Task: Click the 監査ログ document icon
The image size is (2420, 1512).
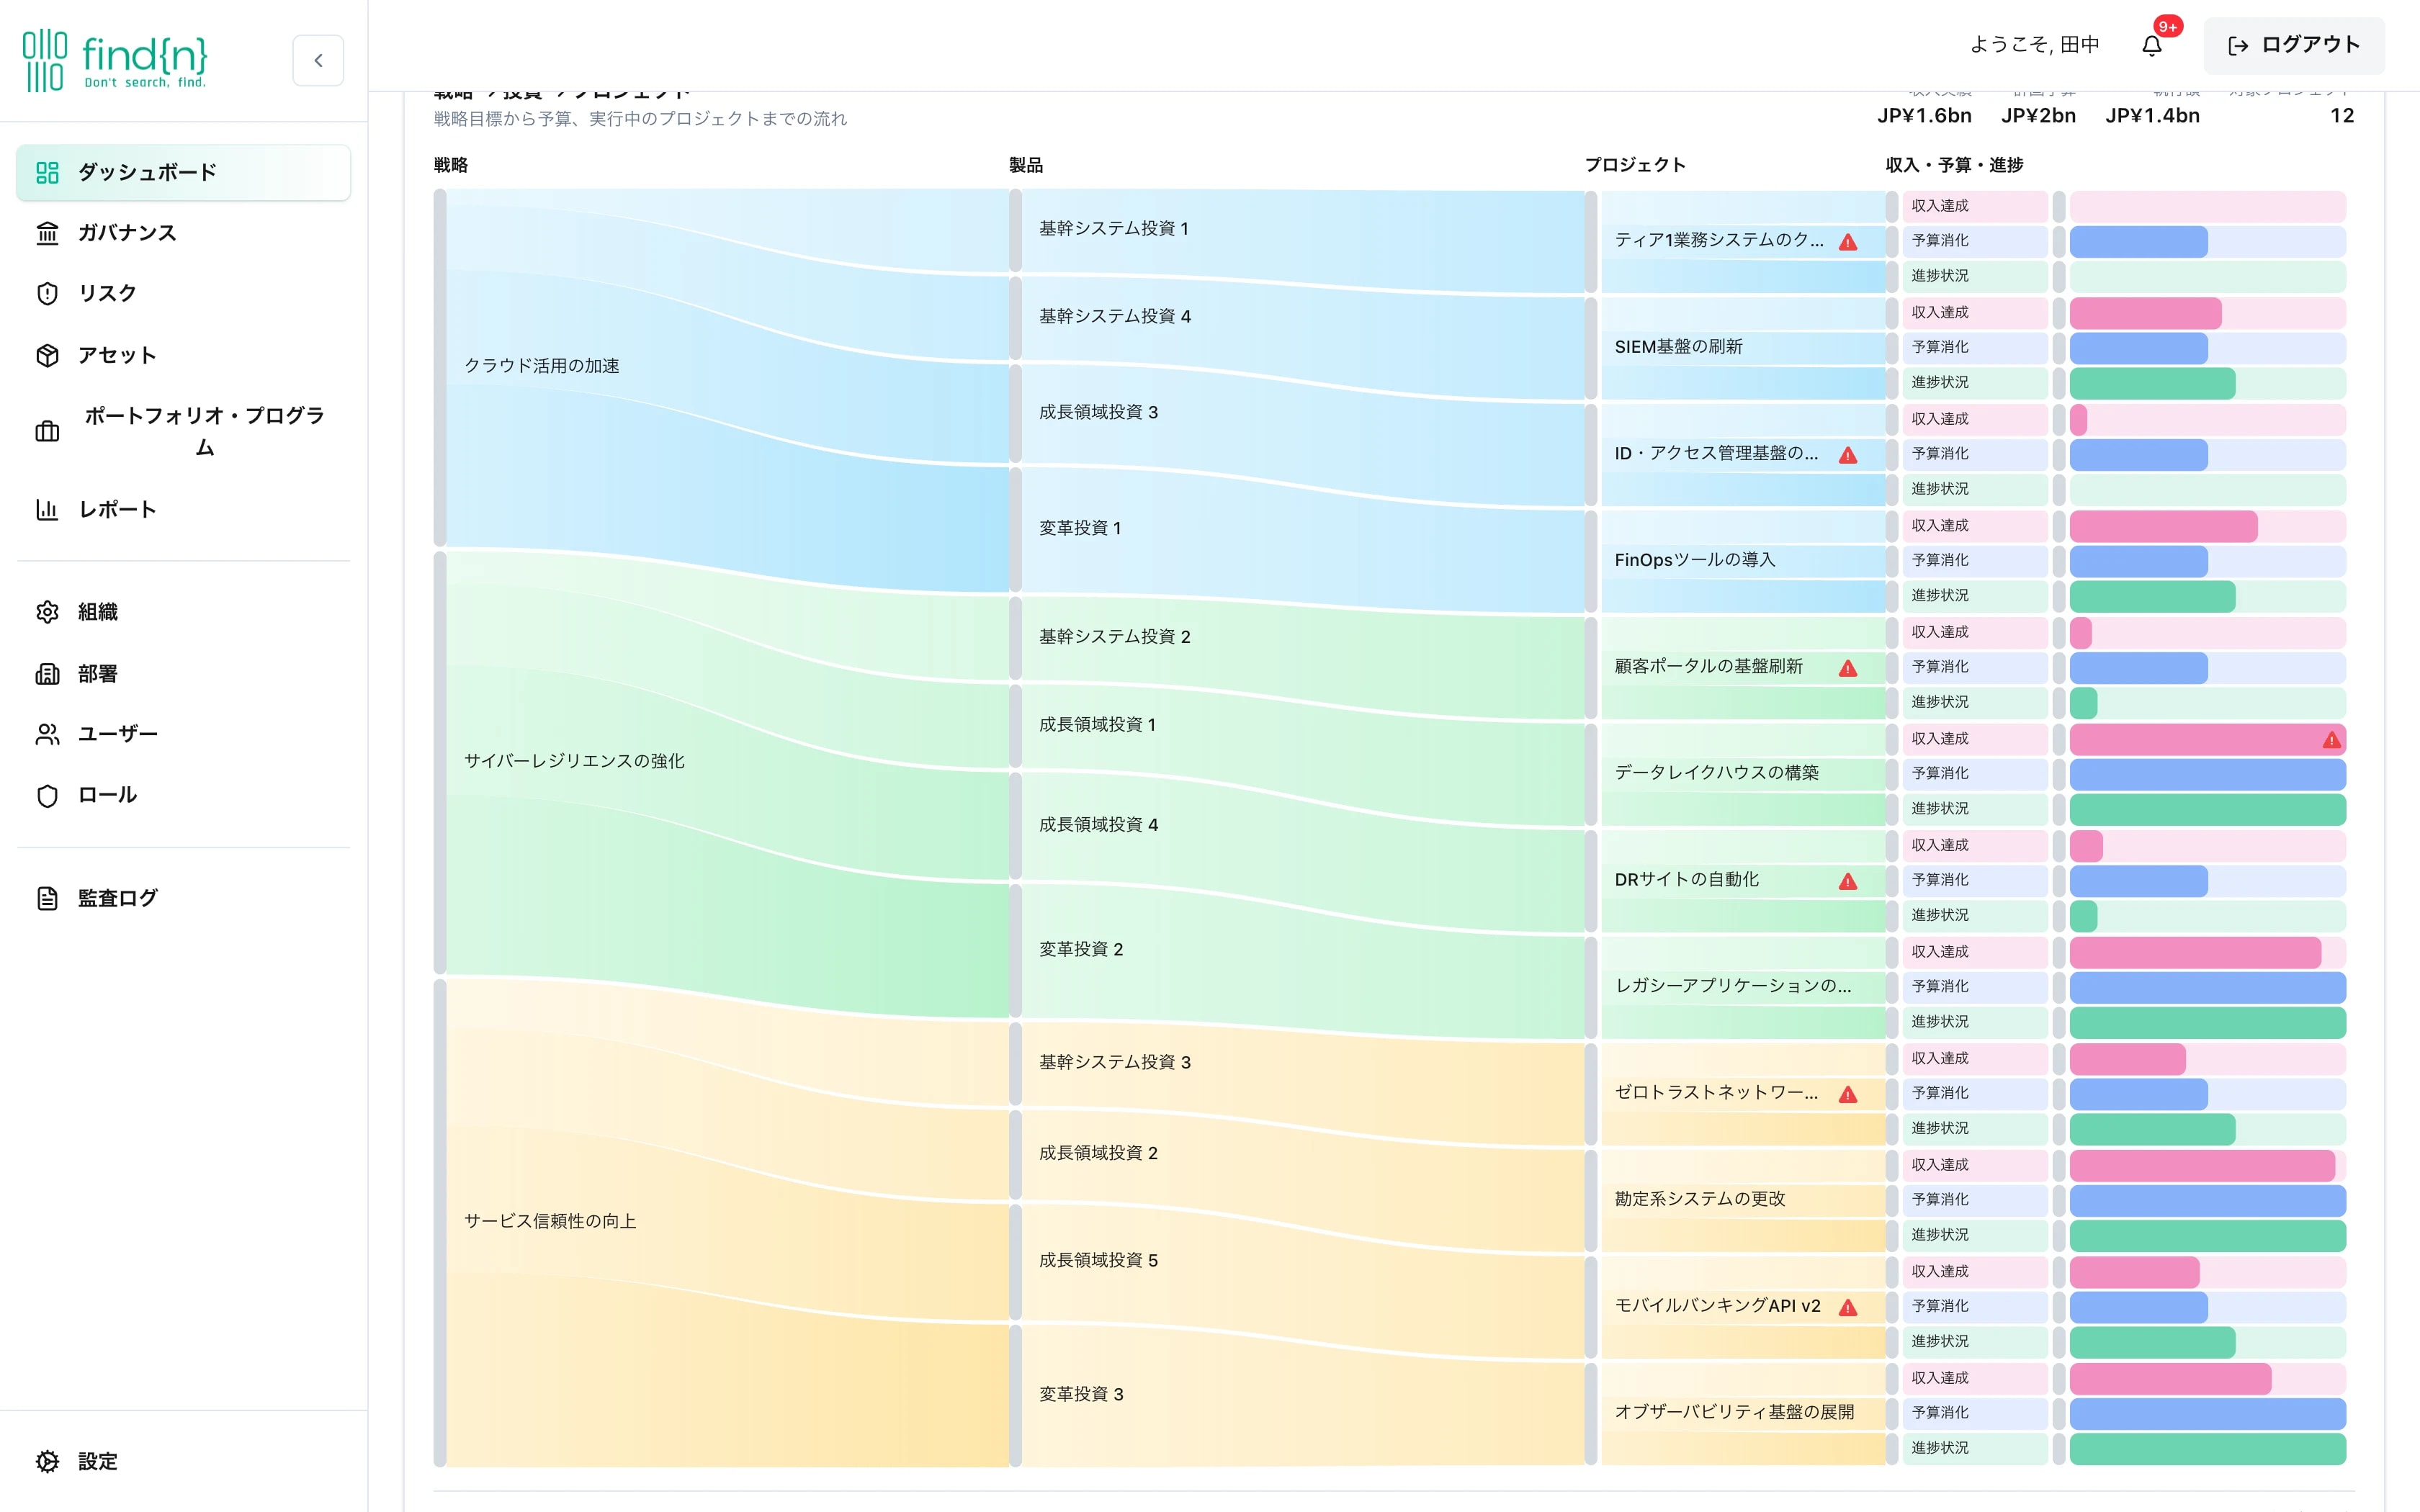Action: pos(47,898)
